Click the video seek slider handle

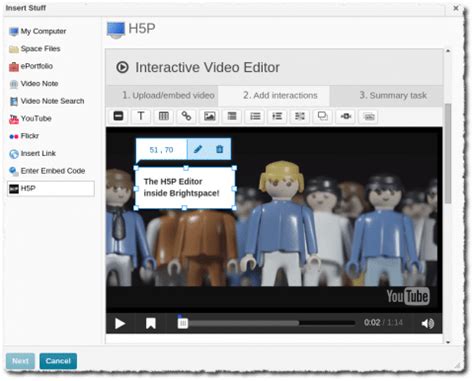[183, 323]
